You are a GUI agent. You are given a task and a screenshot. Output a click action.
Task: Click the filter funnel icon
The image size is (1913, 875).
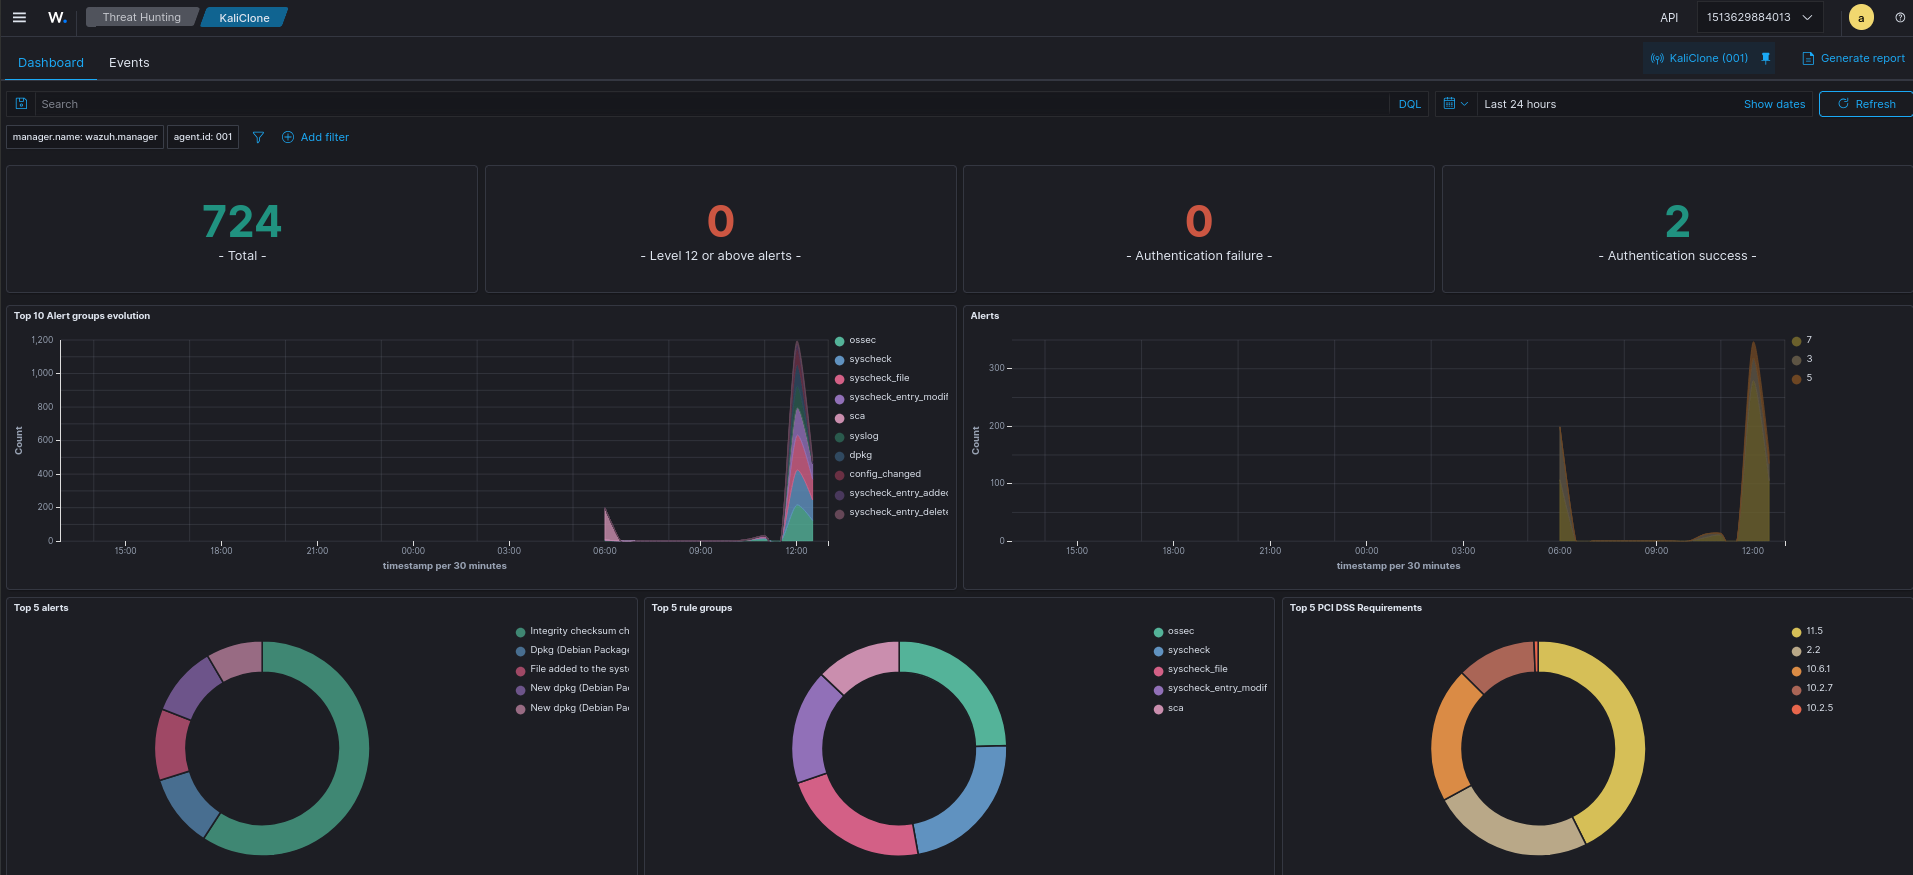258,137
